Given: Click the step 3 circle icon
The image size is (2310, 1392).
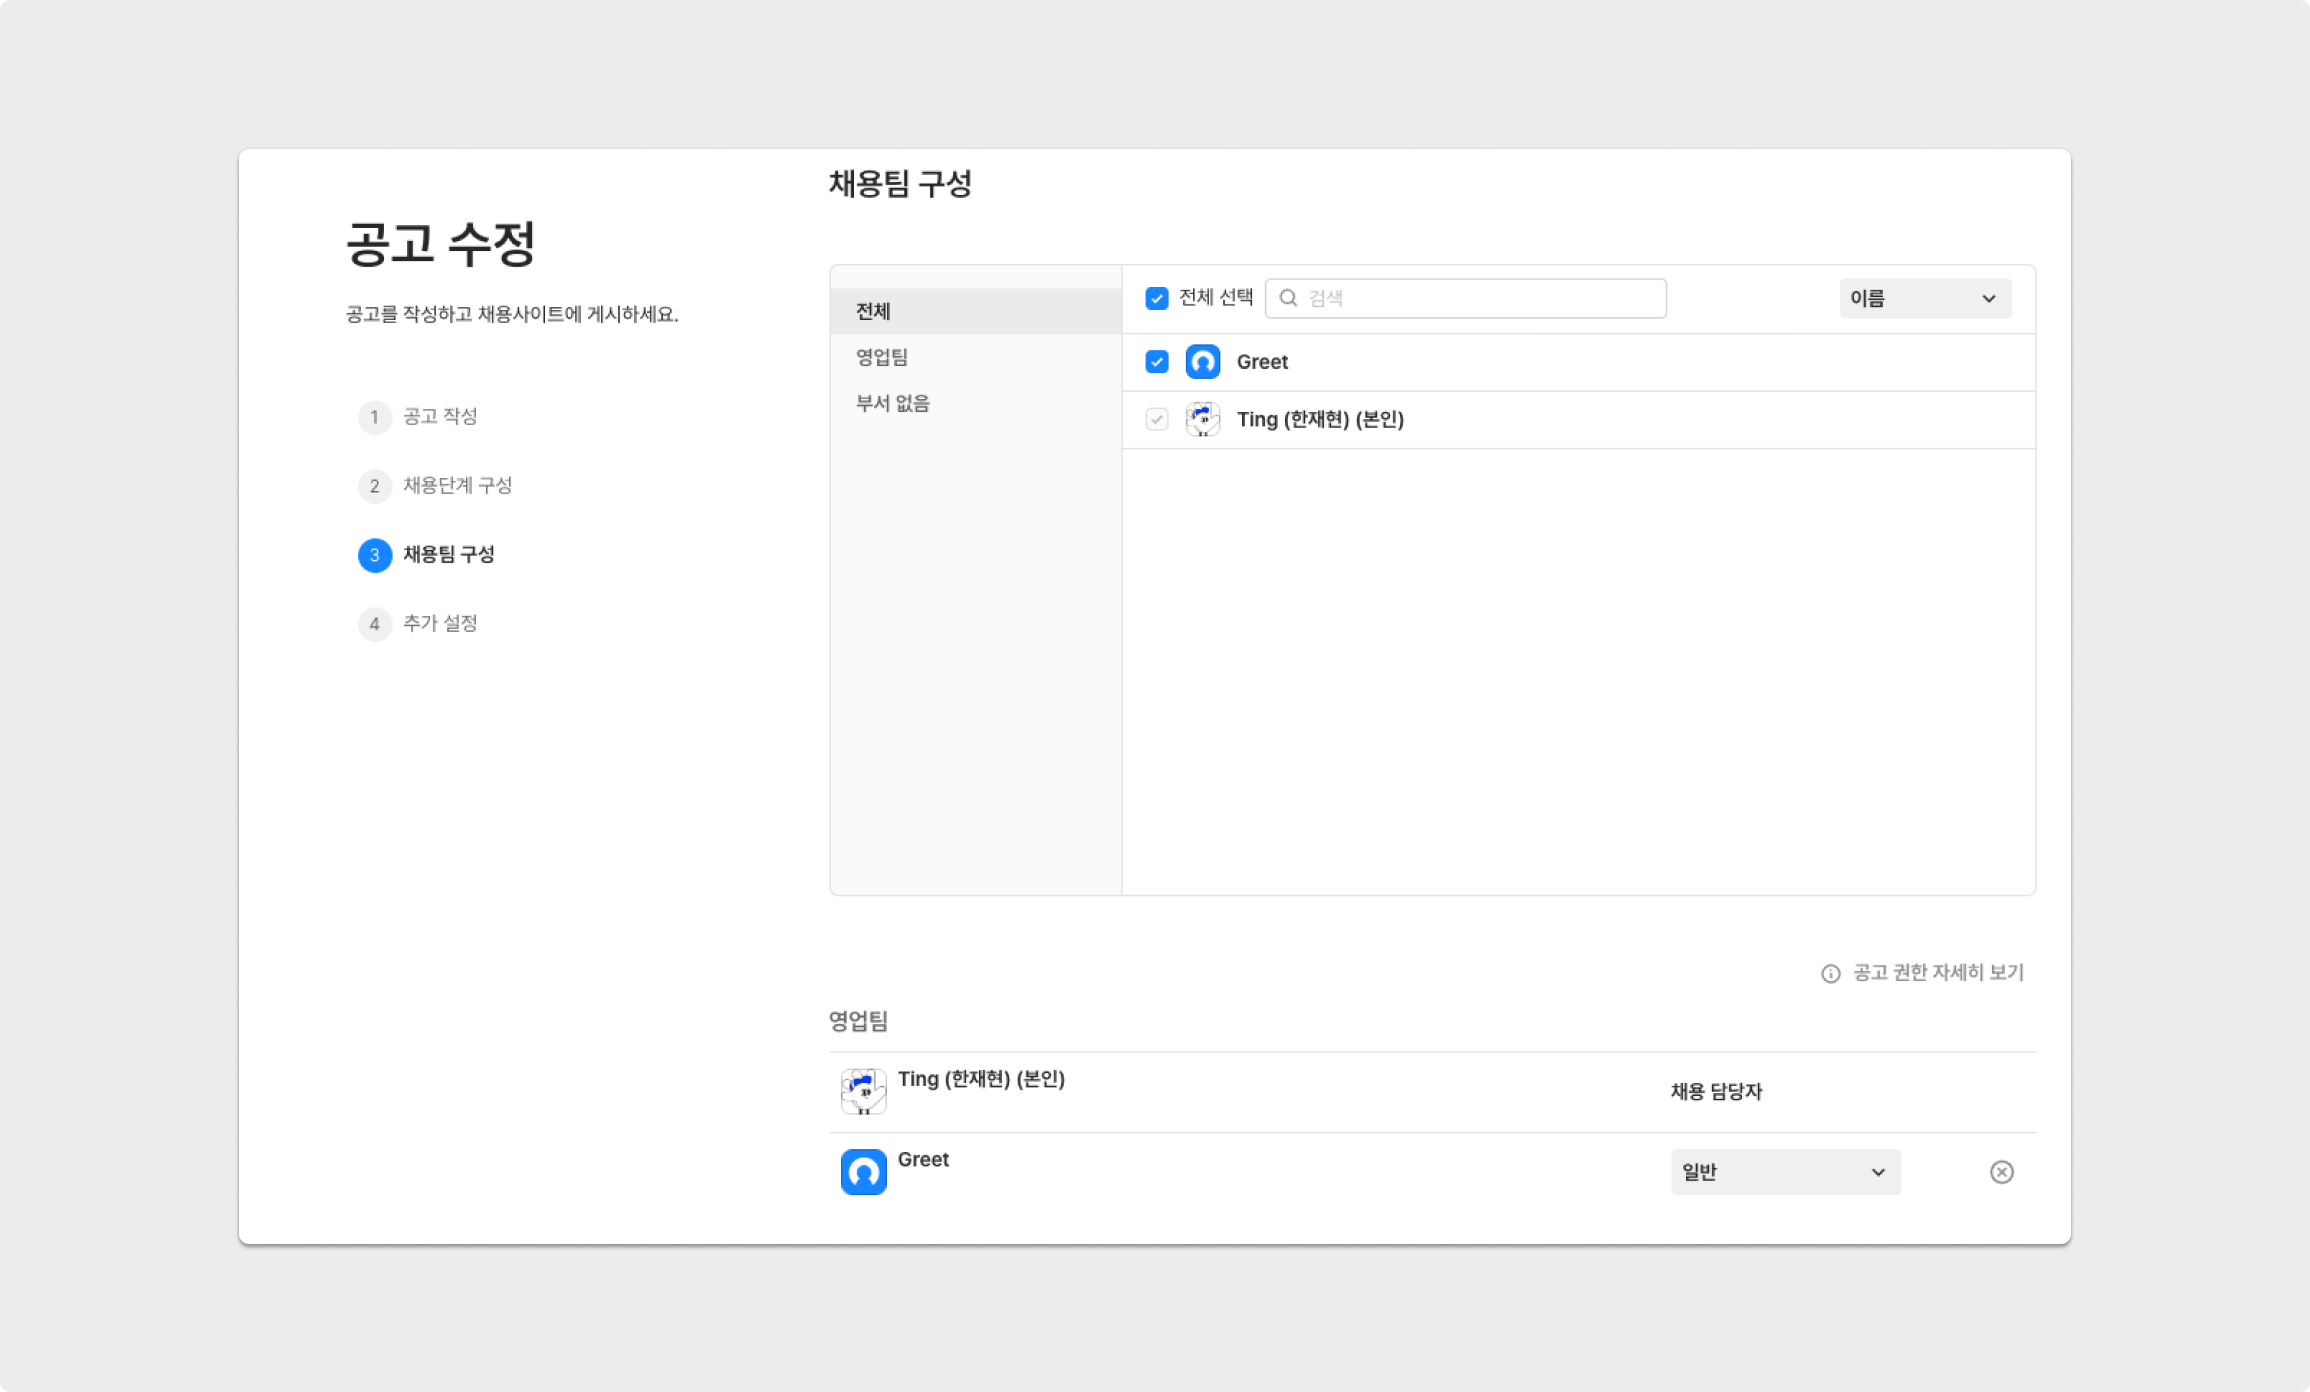Looking at the screenshot, I should [x=375, y=555].
